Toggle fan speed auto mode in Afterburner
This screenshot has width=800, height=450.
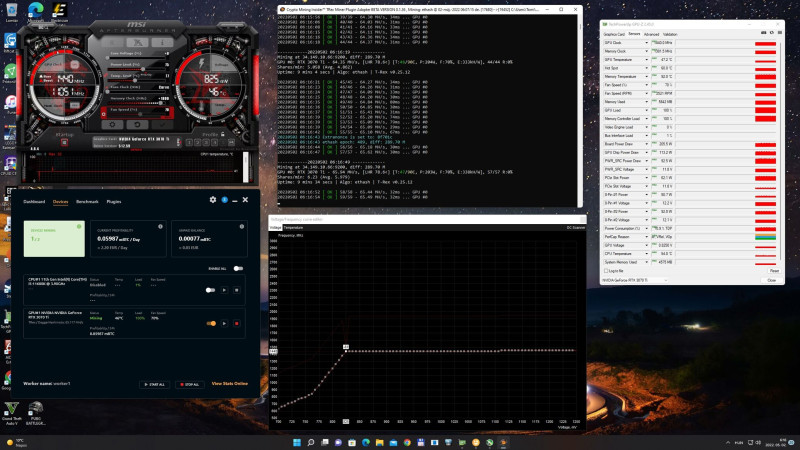point(104,114)
